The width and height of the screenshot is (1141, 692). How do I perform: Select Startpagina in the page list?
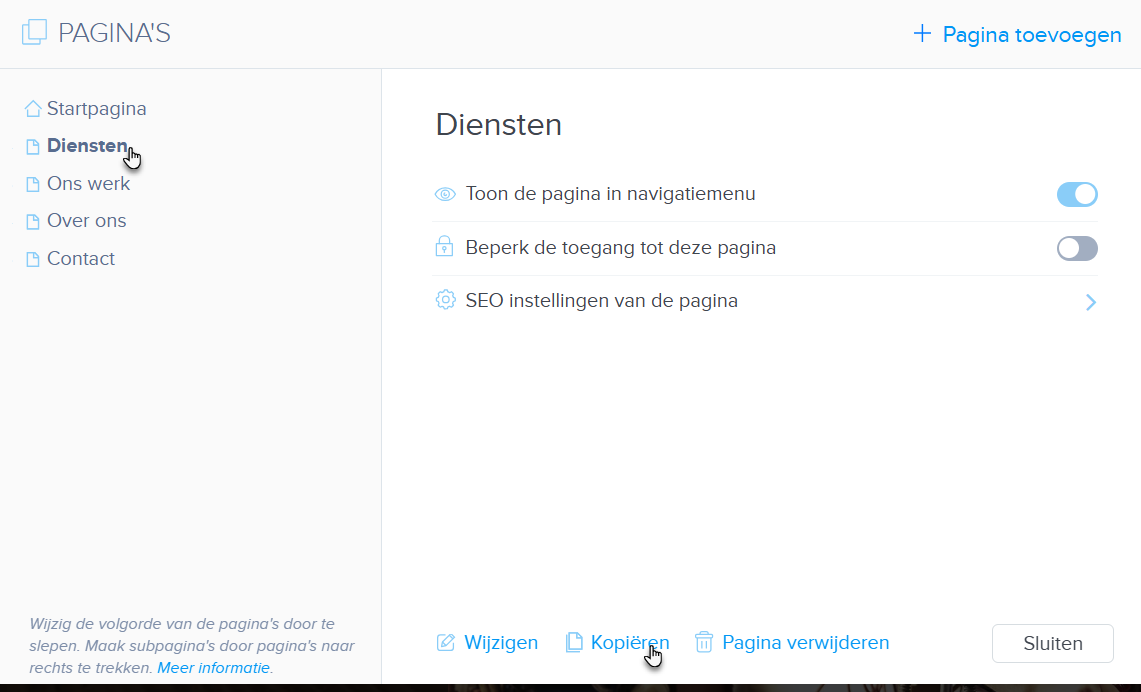point(97,108)
